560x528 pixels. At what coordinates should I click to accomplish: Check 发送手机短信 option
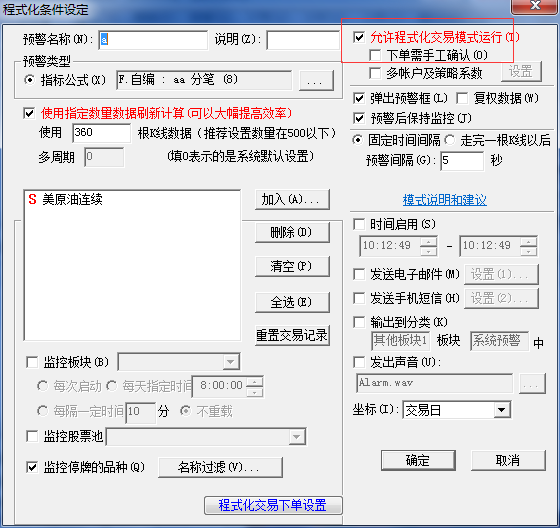[x=359, y=298]
